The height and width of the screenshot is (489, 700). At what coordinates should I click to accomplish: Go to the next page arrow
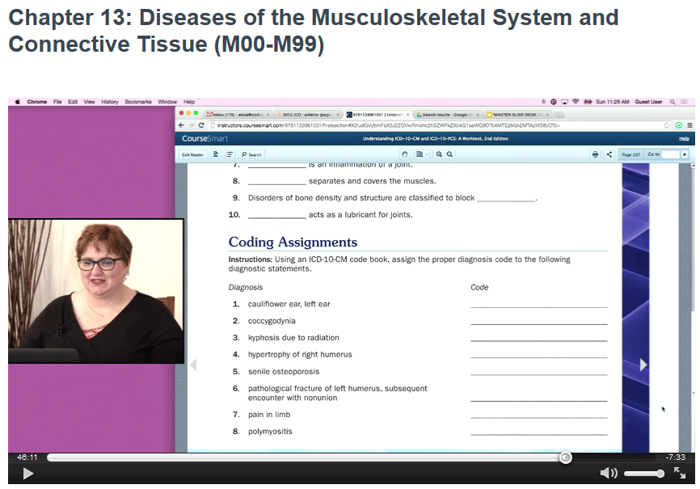643,365
